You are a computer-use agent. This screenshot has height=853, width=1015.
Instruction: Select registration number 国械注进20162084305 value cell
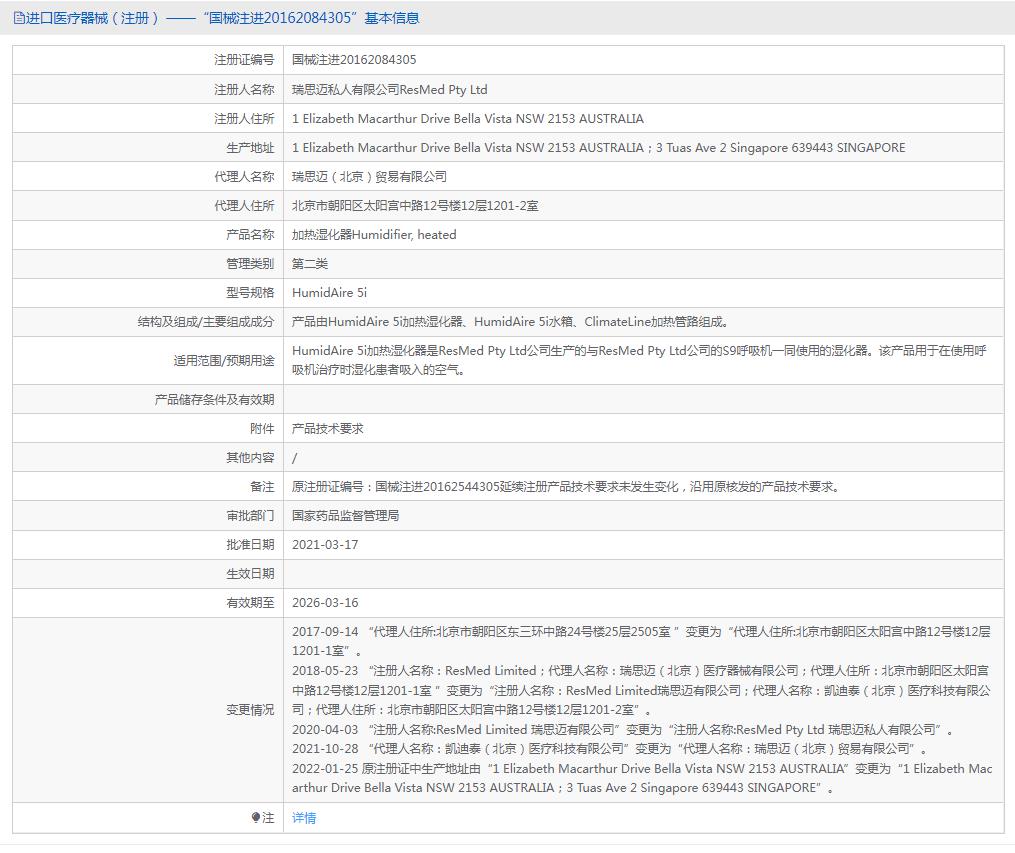click(354, 60)
